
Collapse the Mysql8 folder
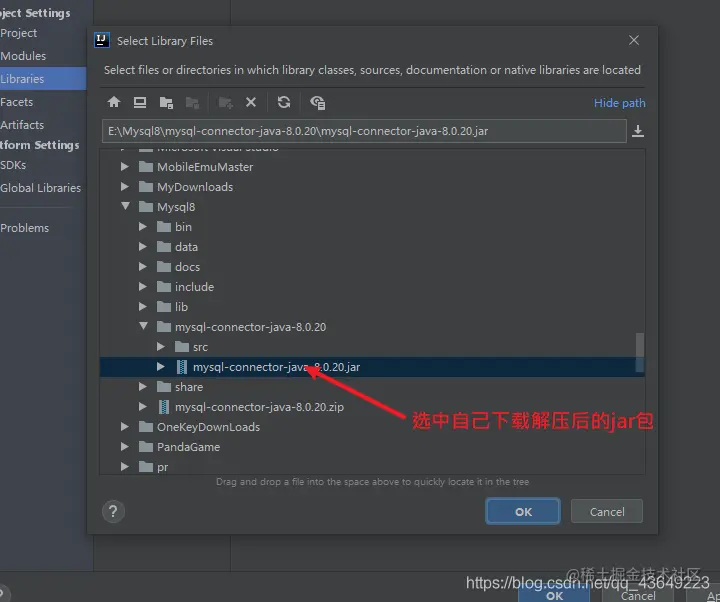pyautogui.click(x=125, y=206)
